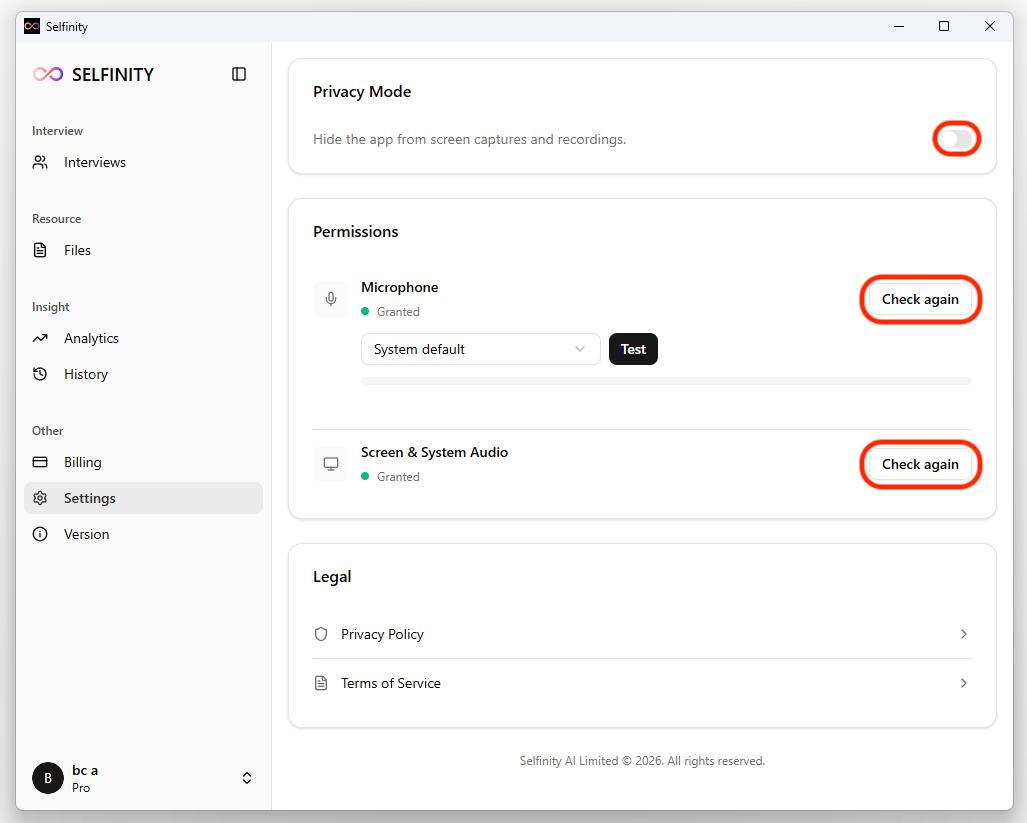Open Terms of Service with the chevron arrow
The image size is (1027, 823).
[963, 683]
